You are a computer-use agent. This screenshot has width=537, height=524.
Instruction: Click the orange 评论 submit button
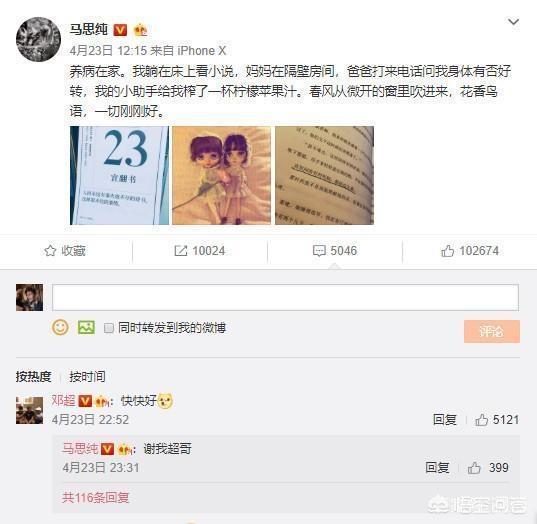(492, 331)
